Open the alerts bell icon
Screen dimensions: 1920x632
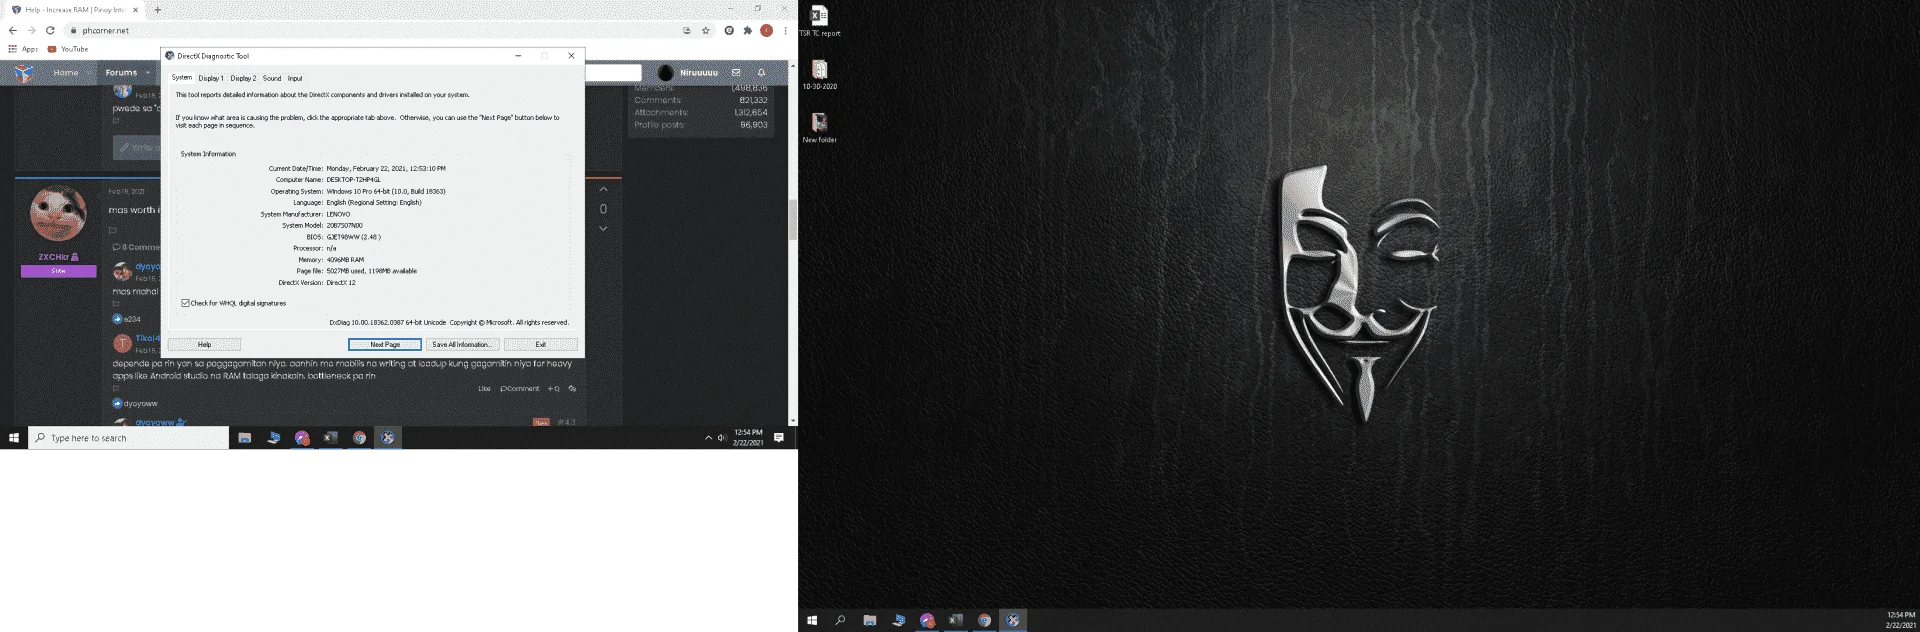point(761,73)
